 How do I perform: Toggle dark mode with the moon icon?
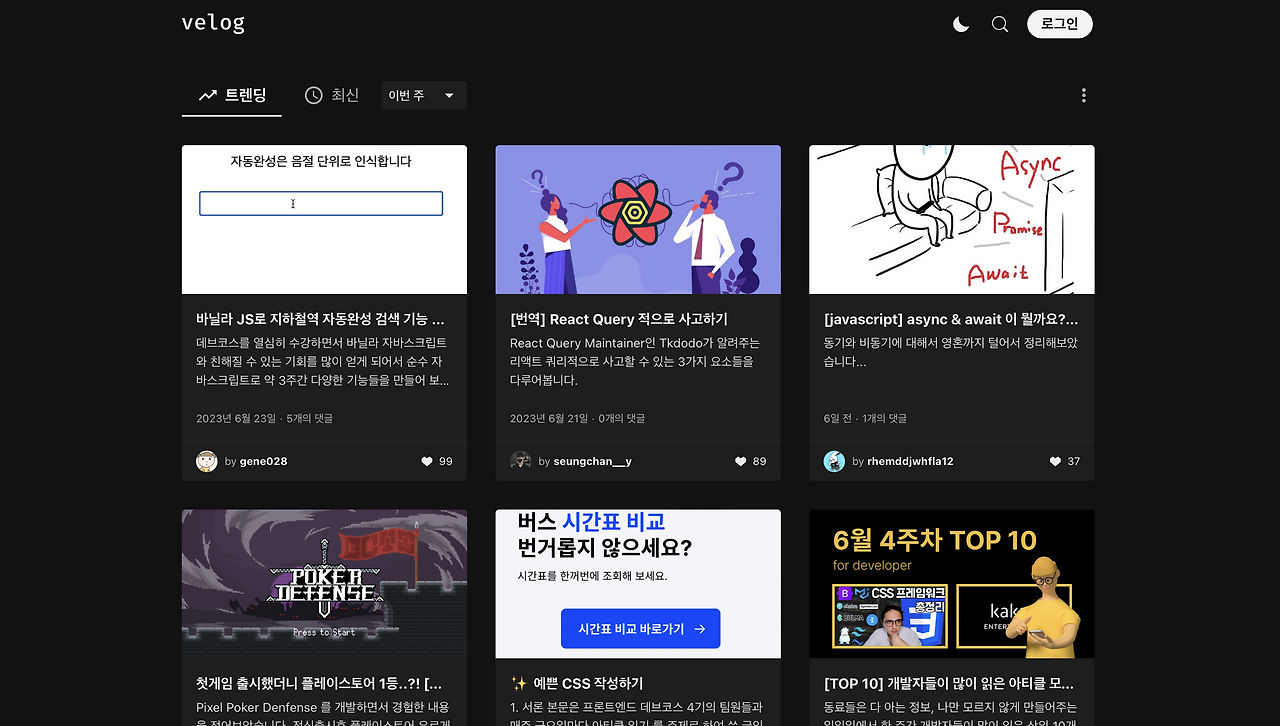960,23
